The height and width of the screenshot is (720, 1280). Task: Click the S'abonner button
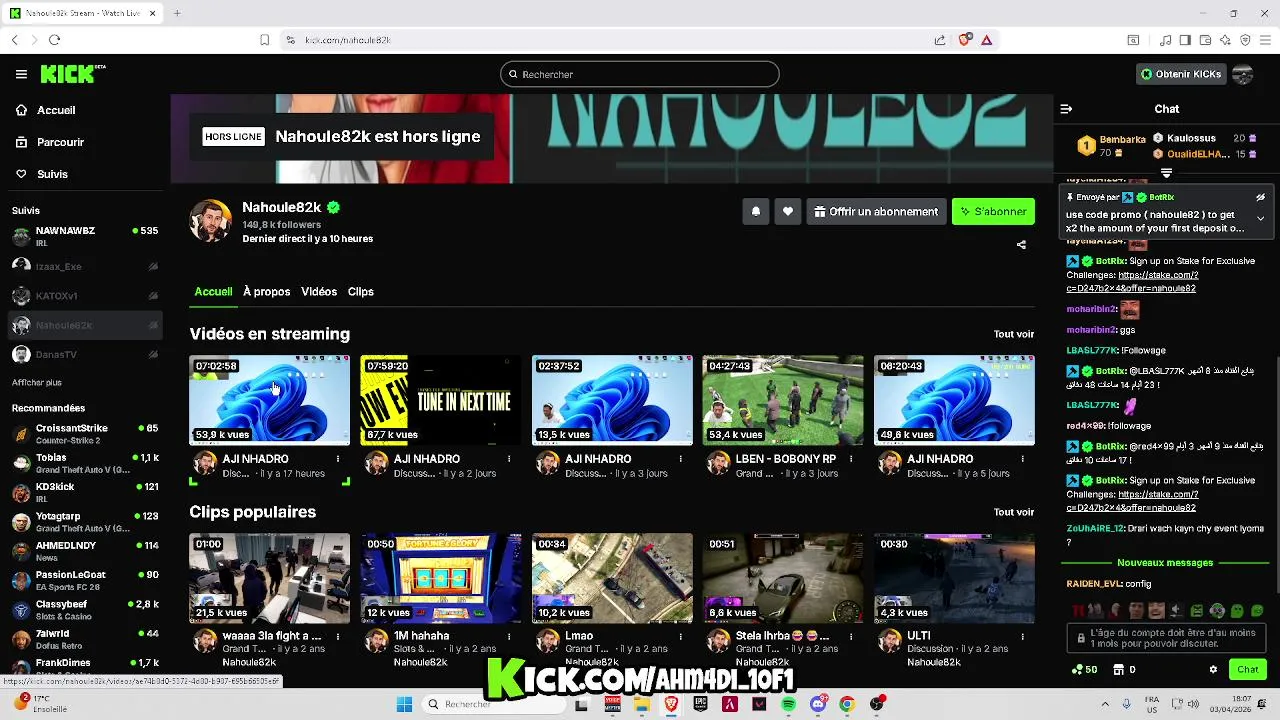coord(993,211)
